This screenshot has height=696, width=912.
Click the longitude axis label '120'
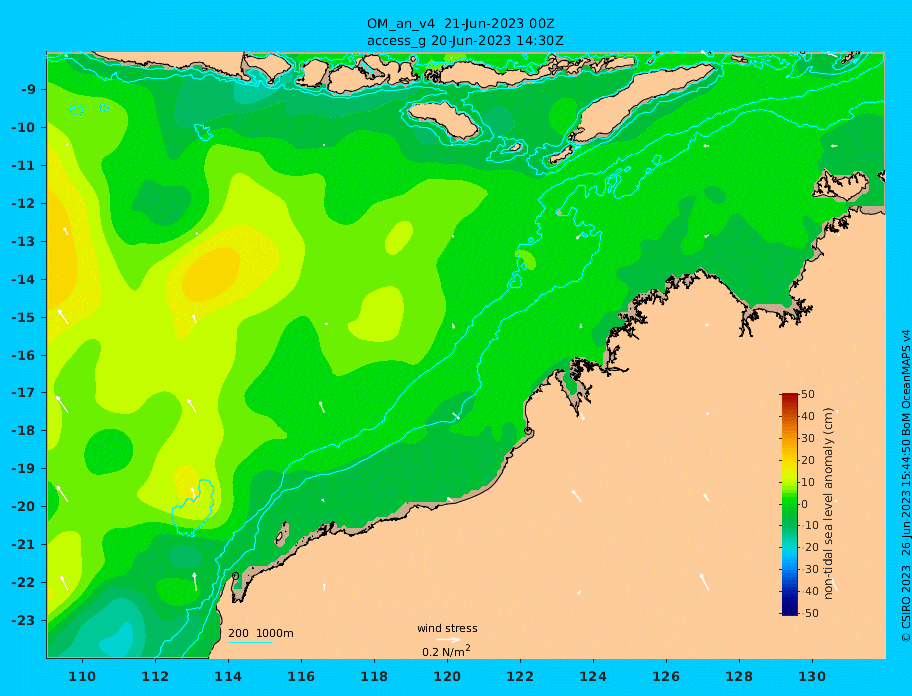447,677
